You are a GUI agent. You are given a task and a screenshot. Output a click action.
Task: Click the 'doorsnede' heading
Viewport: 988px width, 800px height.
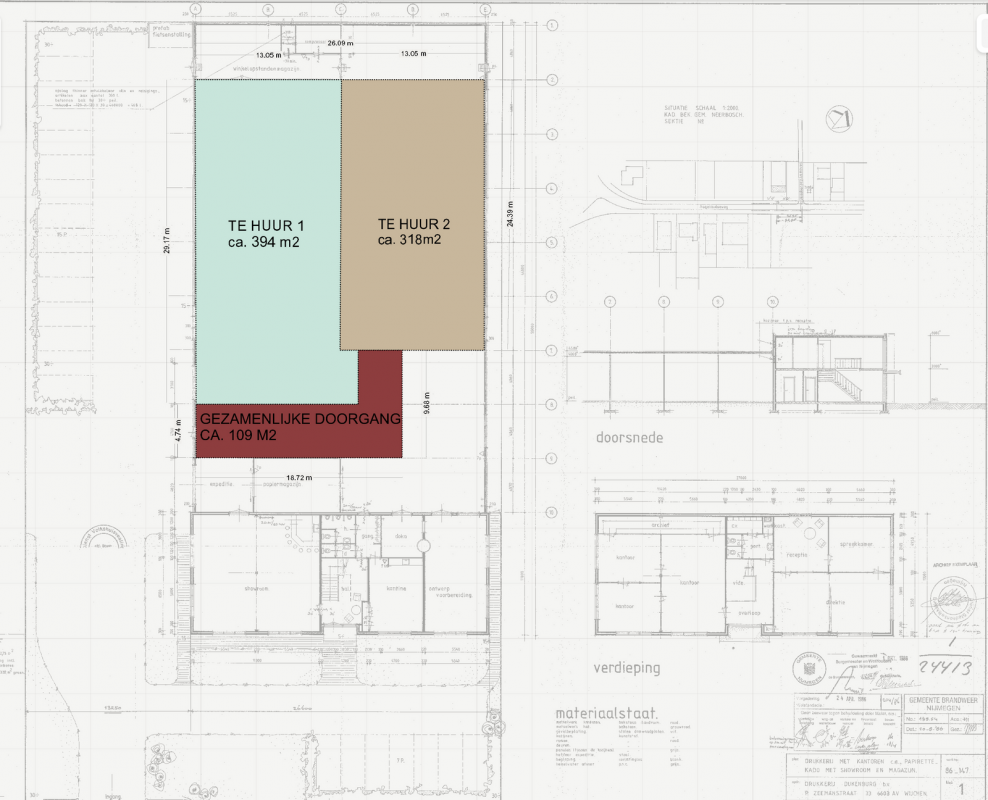coord(629,437)
